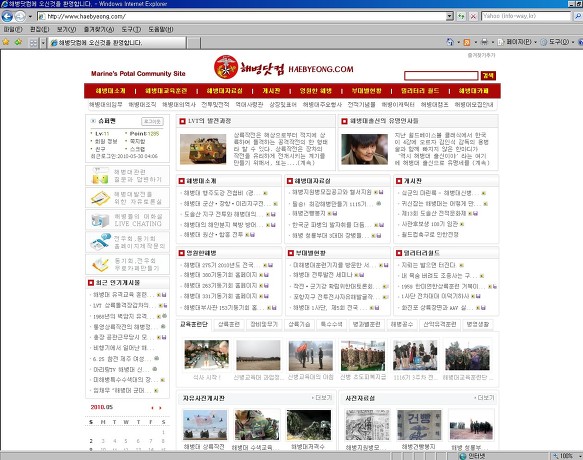Expand the Home button dropdown arrow
583x460 pixels.
tap(458, 42)
